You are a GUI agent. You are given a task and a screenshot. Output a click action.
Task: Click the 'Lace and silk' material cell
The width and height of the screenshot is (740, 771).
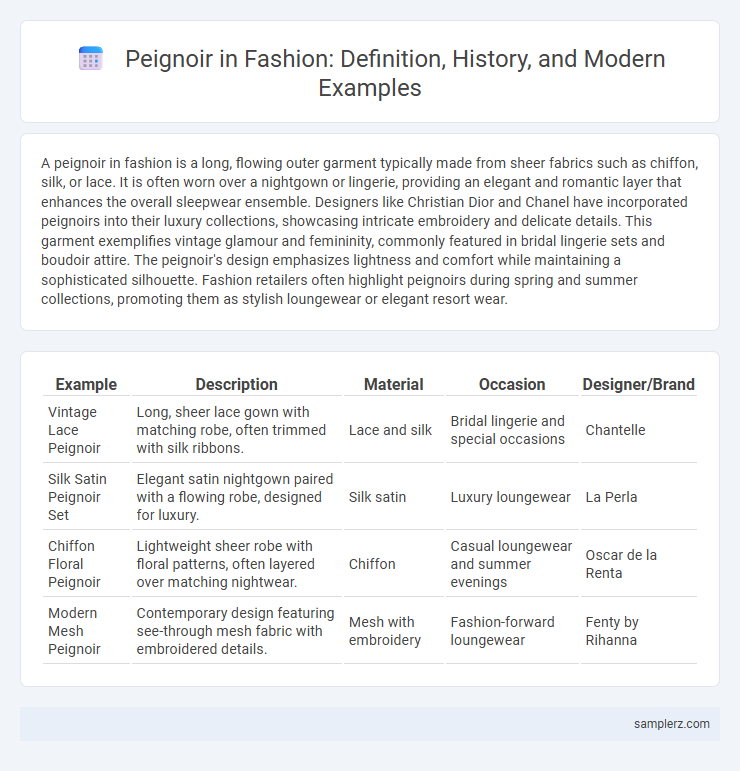coord(393,430)
